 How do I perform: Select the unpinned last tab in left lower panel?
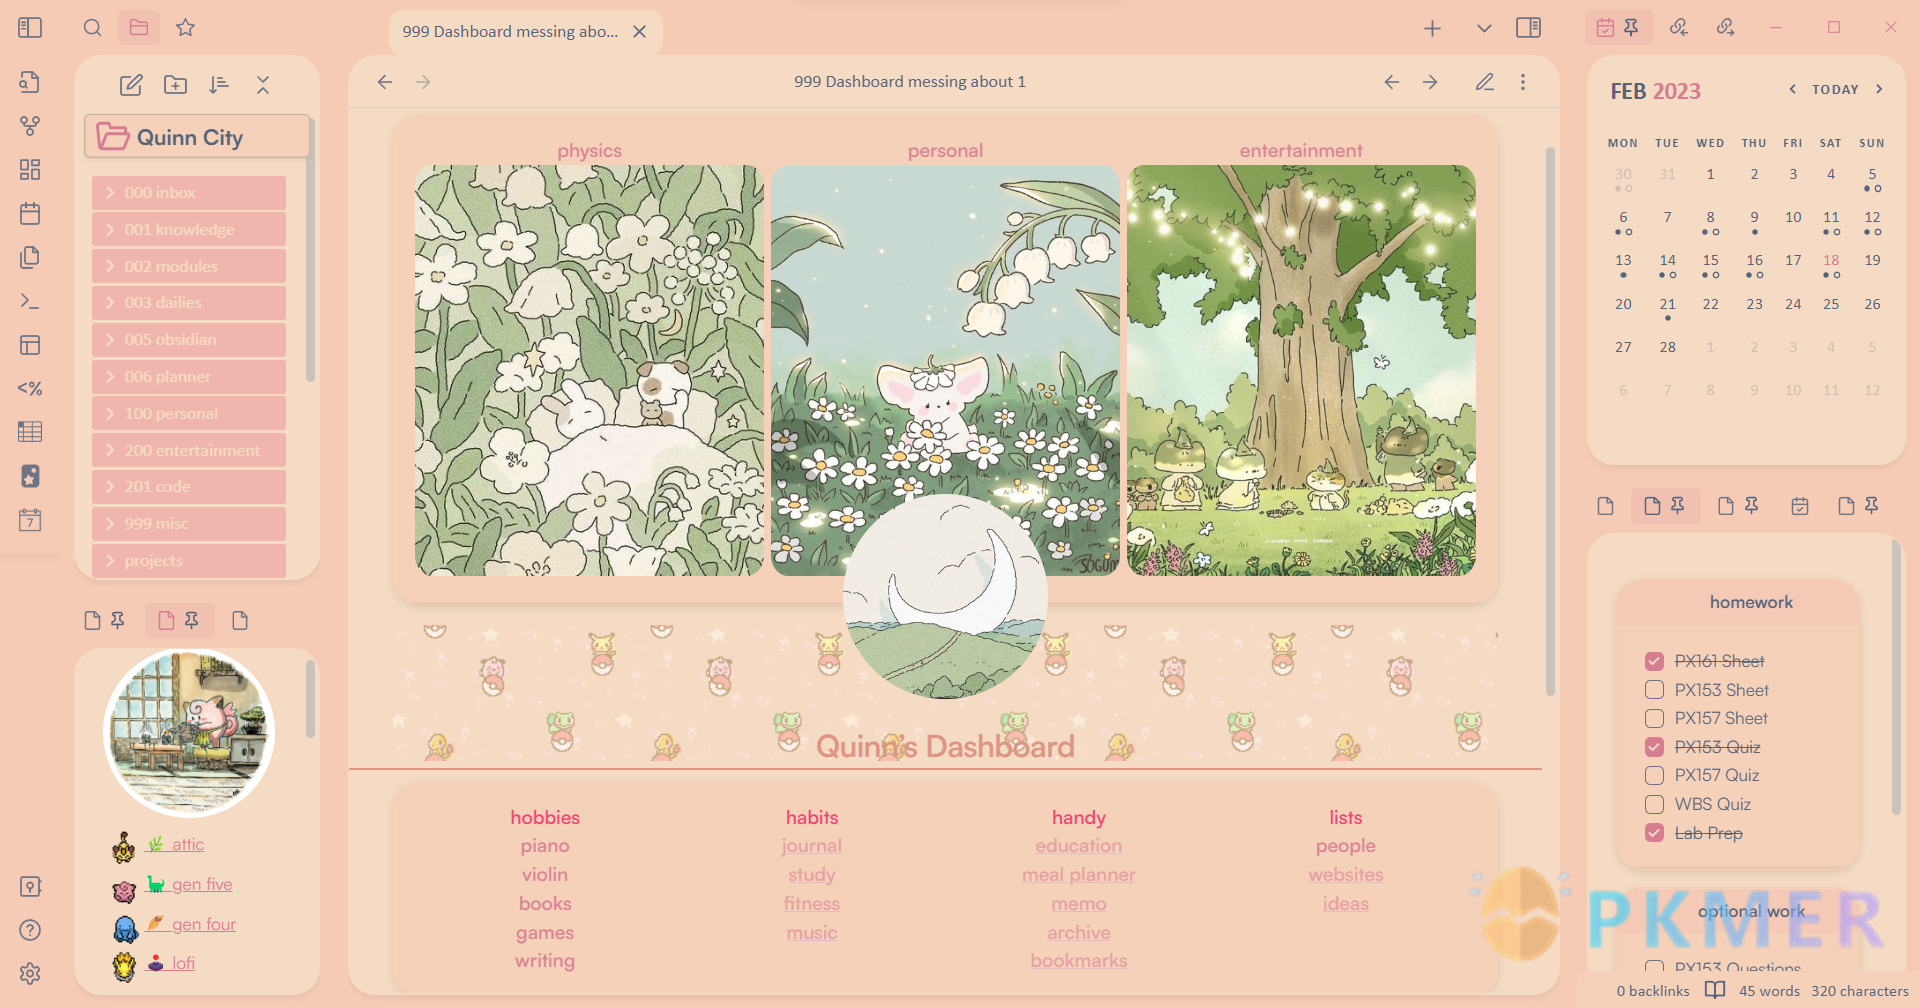[x=240, y=621]
